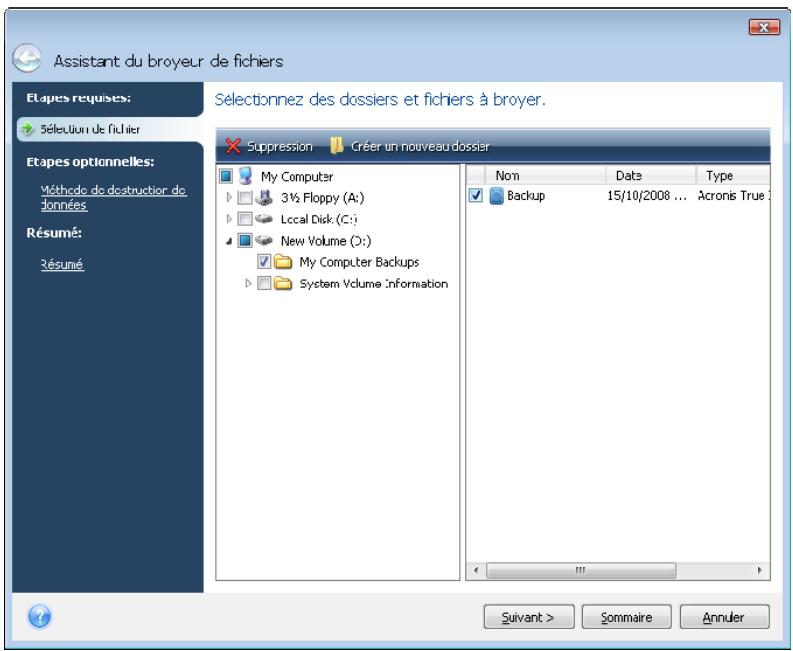Uncheck the My Computer Backups checkbox
Viewport: 793px width, 651px height.
coord(264,262)
